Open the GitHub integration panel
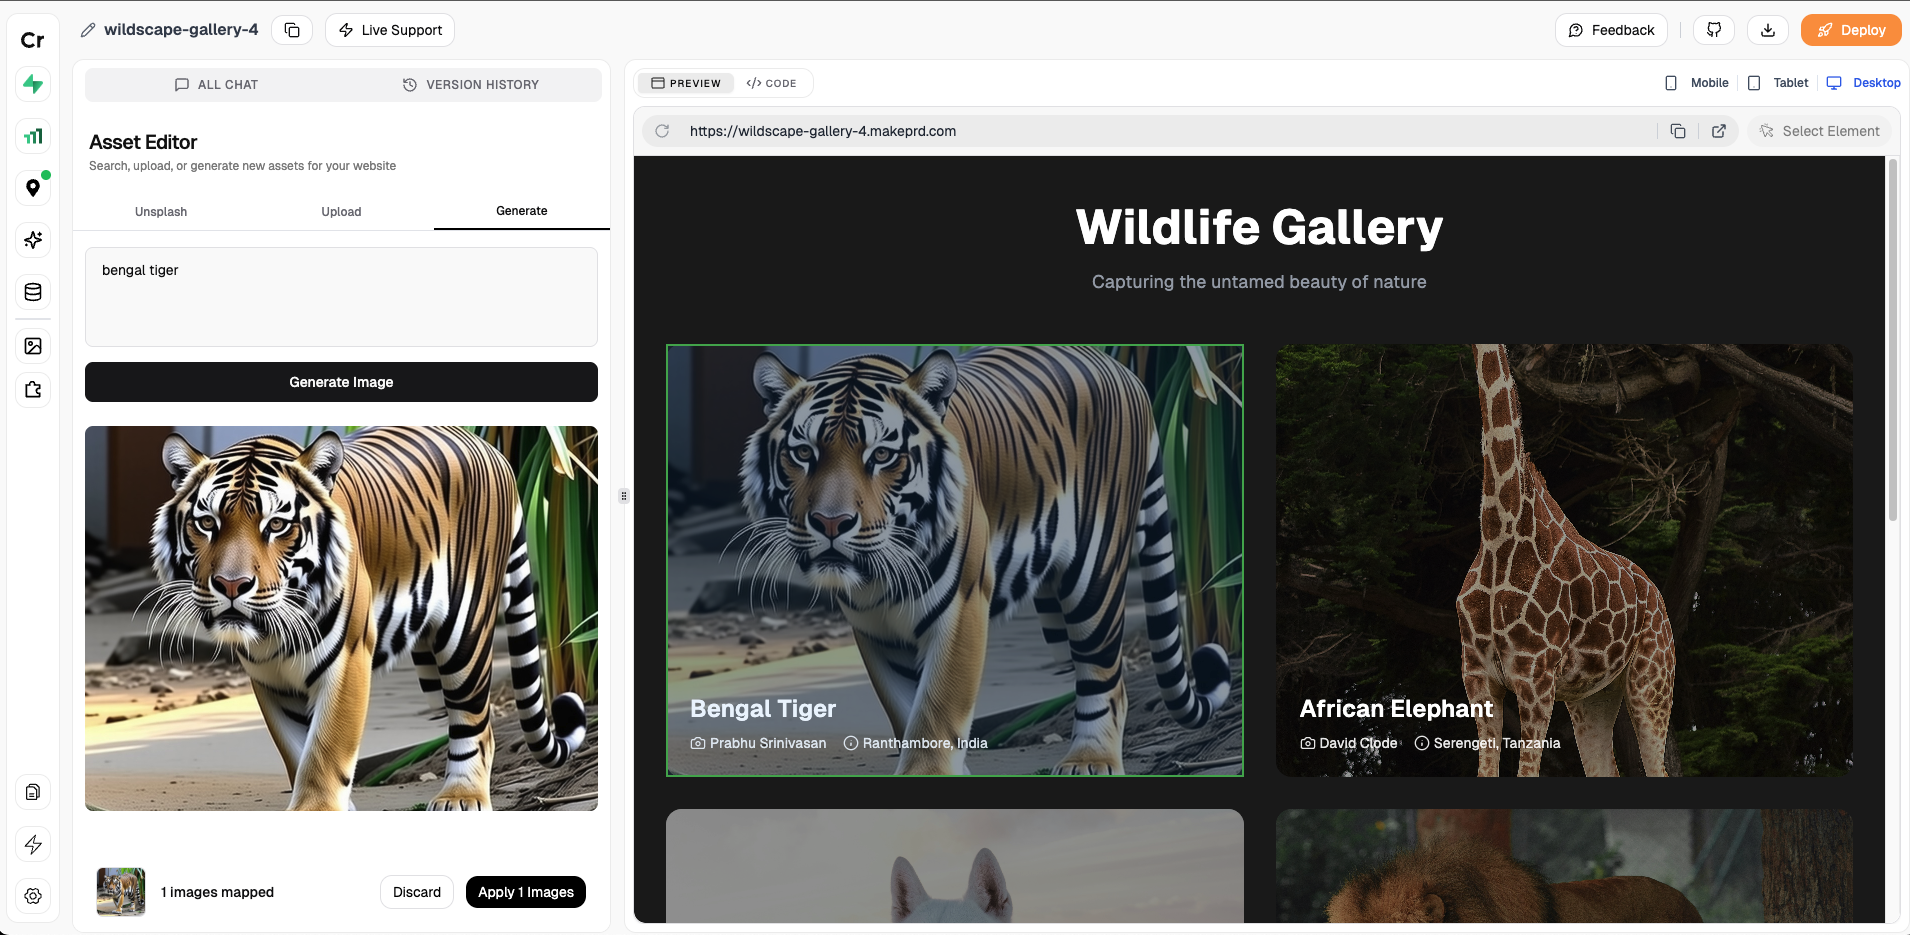 pos(1713,30)
